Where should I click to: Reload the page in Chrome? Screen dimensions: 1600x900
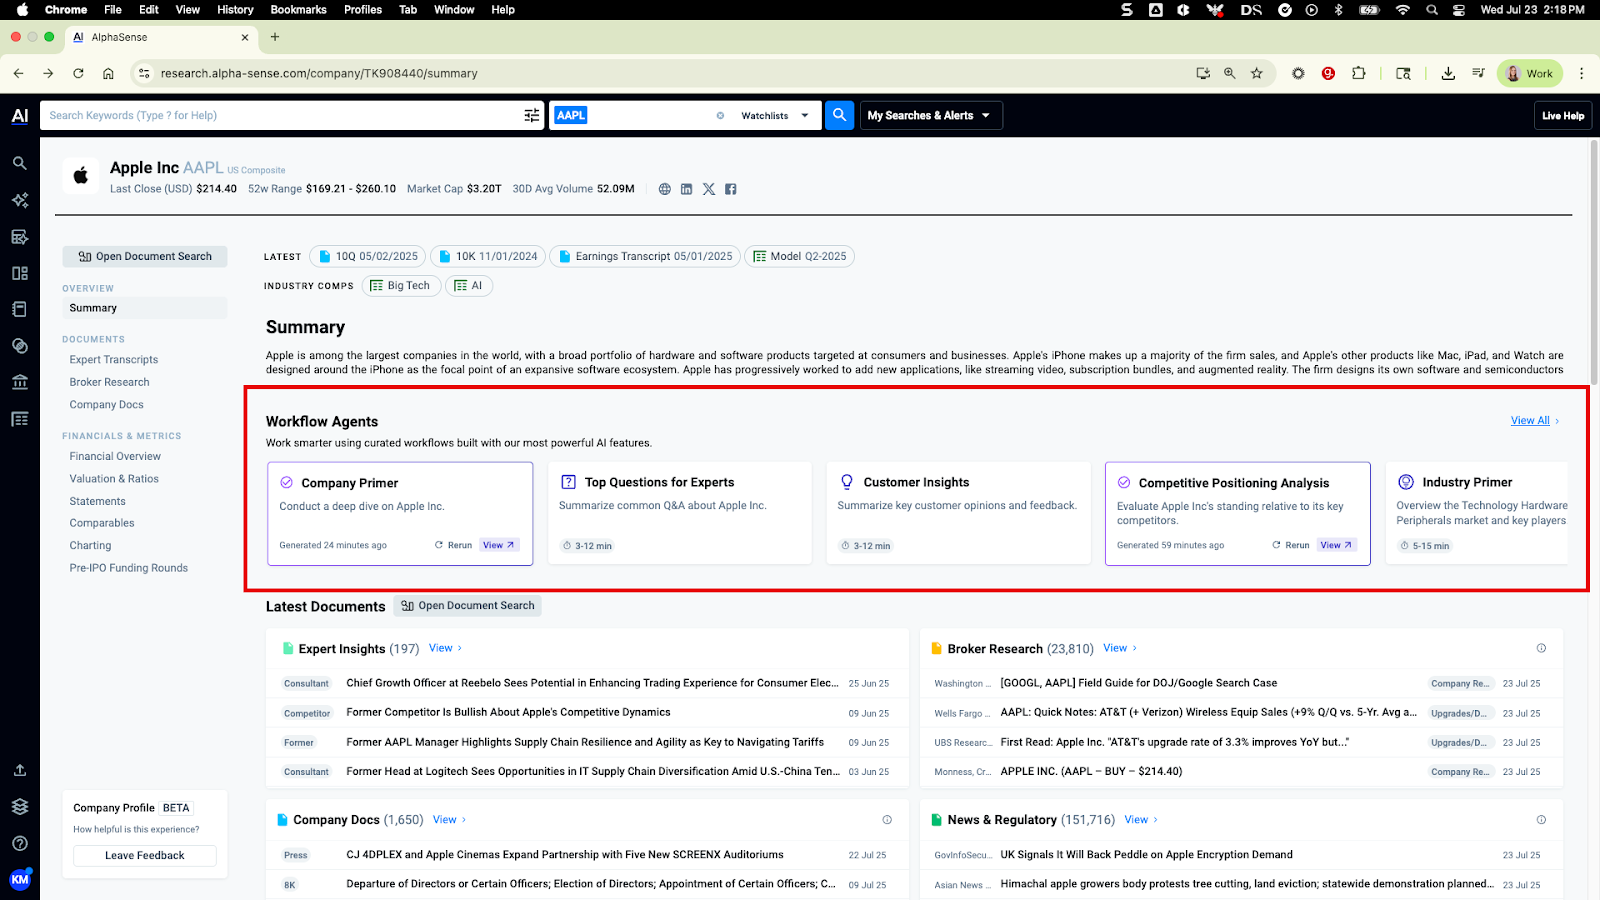click(78, 73)
